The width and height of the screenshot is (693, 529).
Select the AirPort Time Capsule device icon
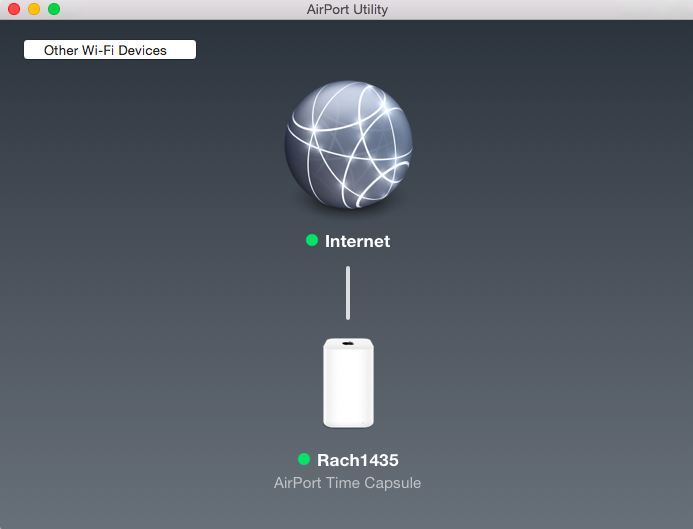tap(348, 383)
